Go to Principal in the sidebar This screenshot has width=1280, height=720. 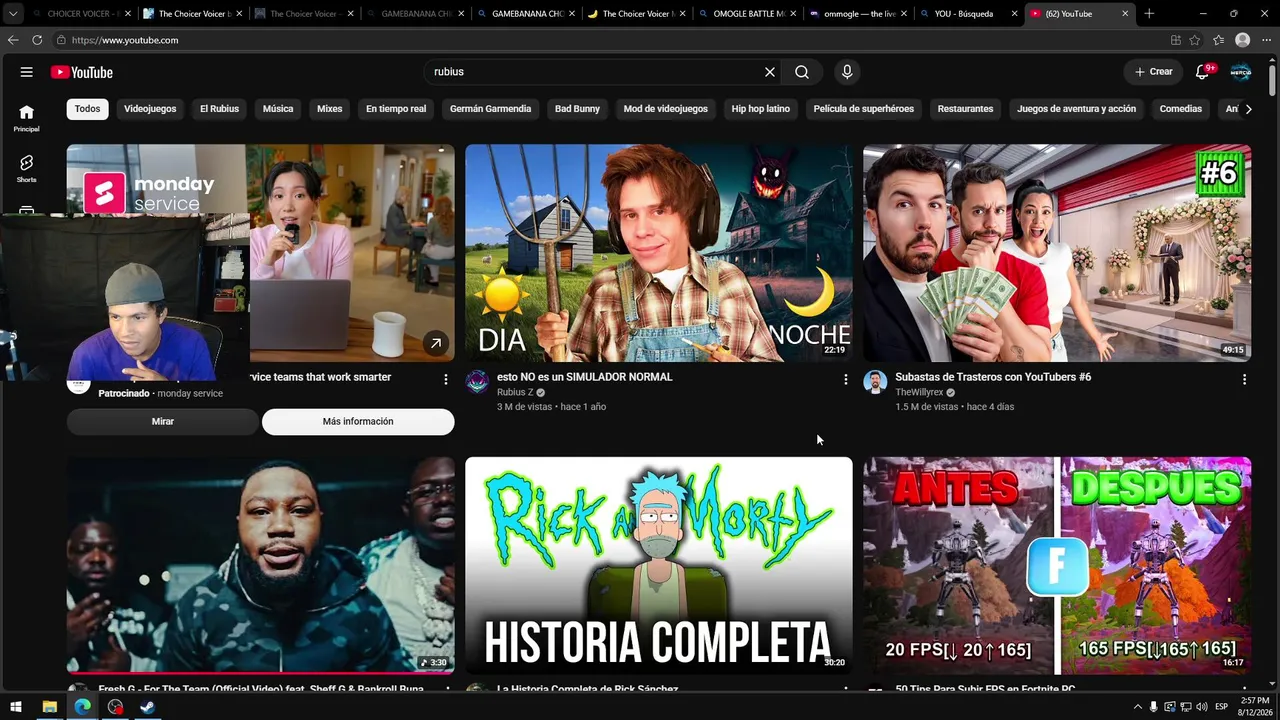pyautogui.click(x=27, y=118)
